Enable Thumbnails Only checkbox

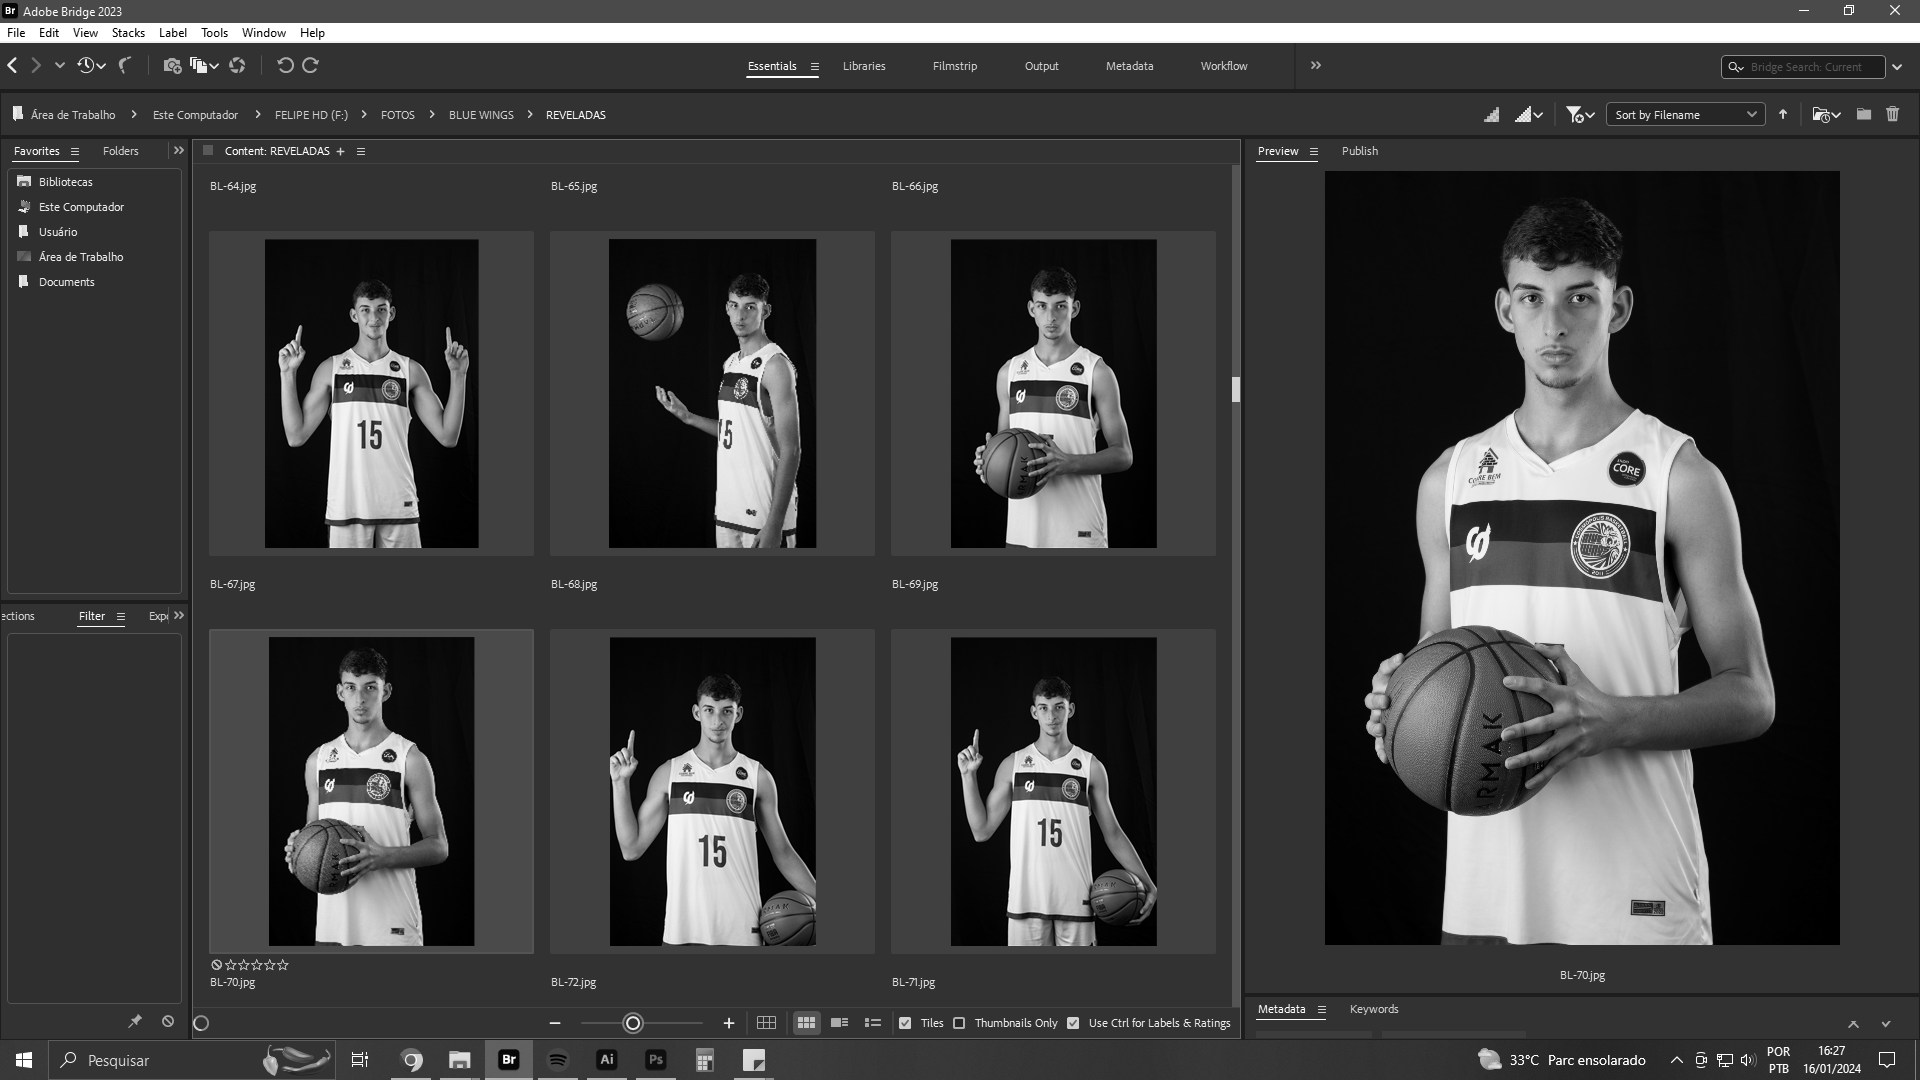[960, 1023]
